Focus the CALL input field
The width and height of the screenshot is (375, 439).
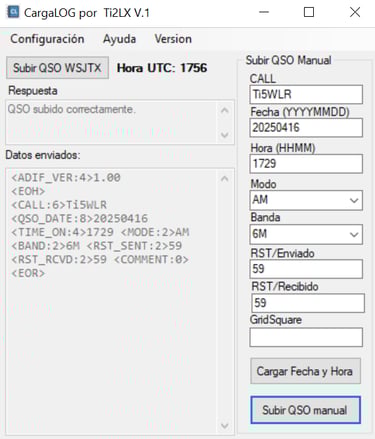306,94
